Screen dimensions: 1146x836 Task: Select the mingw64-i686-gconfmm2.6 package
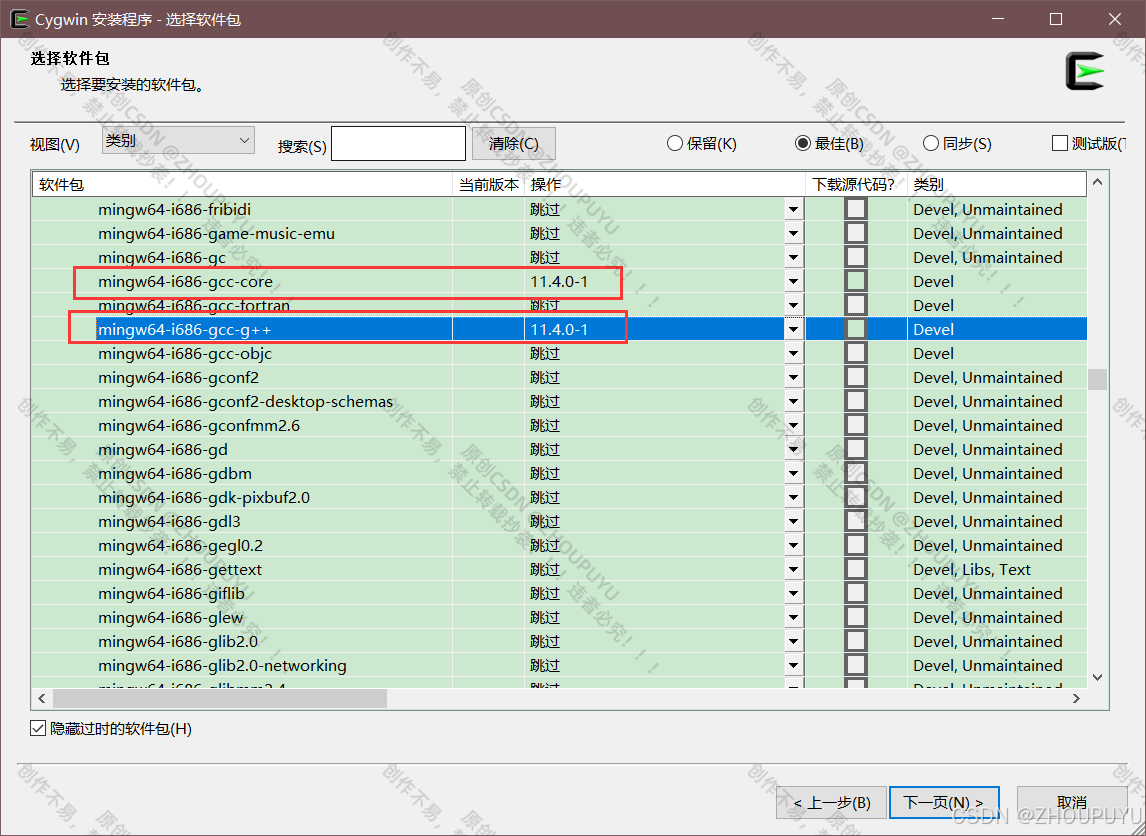(x=559, y=425)
